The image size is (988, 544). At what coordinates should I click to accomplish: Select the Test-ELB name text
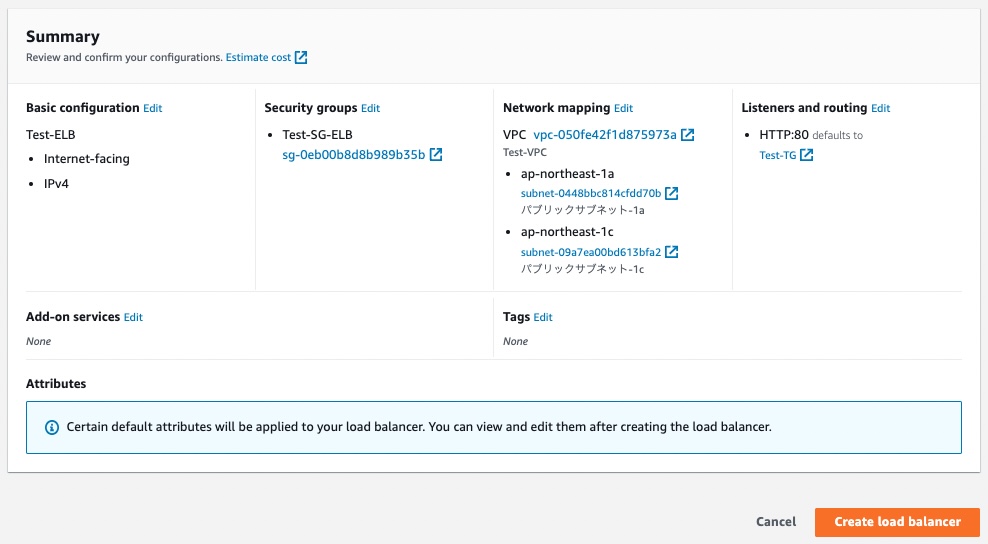[x=50, y=135]
